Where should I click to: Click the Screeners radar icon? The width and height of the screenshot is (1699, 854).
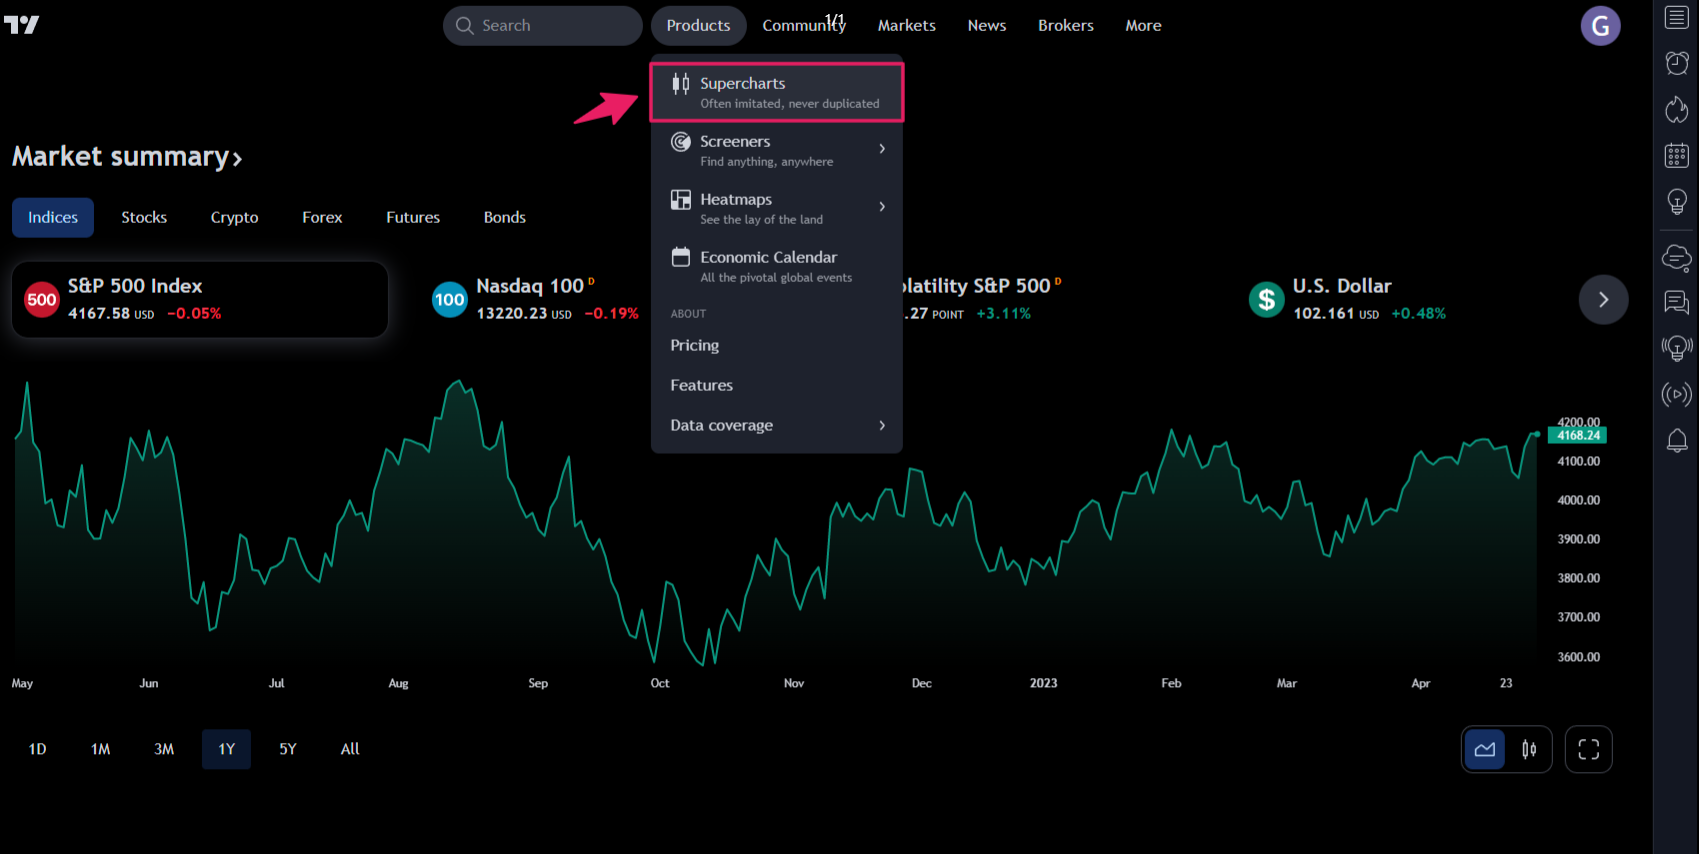tap(681, 142)
